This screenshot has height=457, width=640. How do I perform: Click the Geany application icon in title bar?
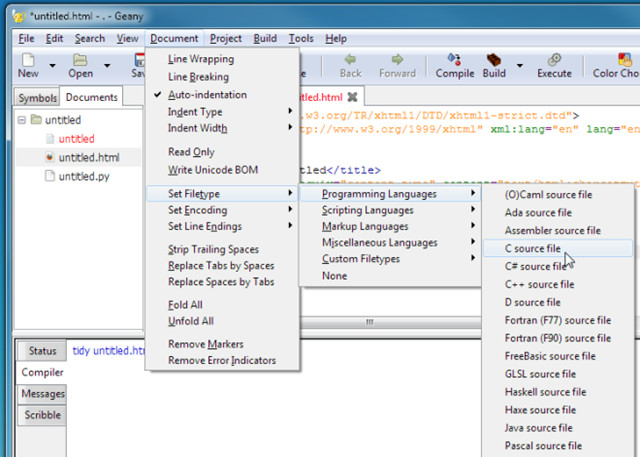point(19,16)
